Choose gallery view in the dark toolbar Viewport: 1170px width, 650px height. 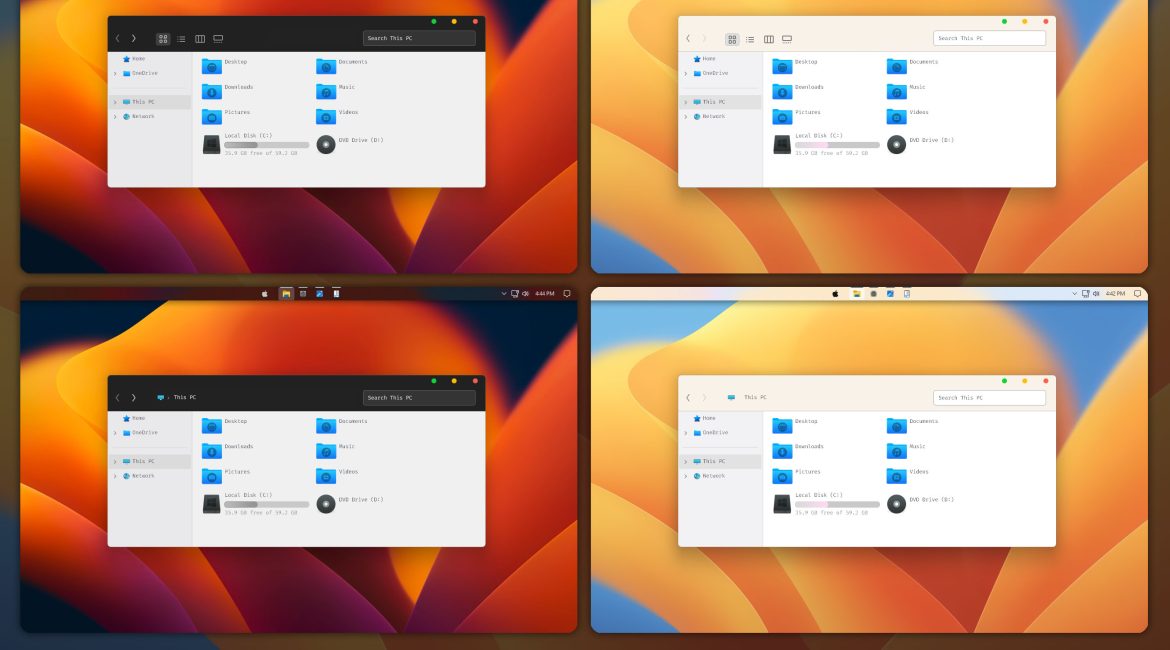point(218,39)
